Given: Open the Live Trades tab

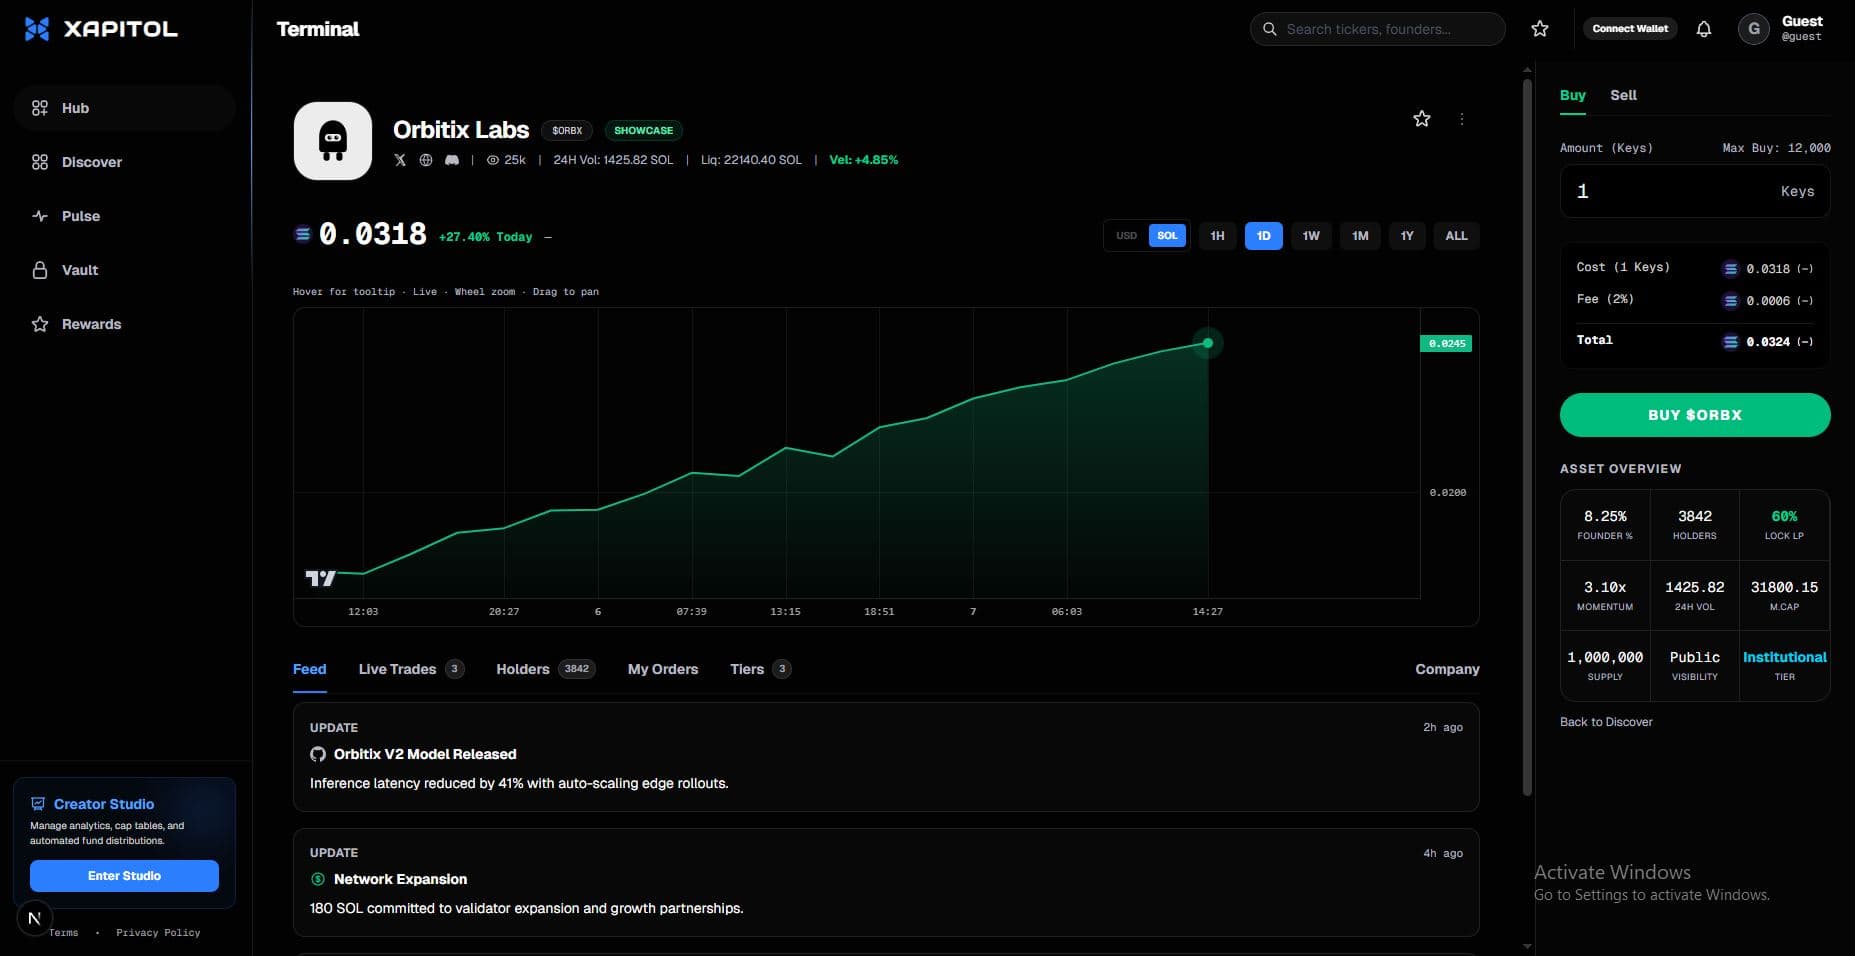Looking at the screenshot, I should click(411, 669).
